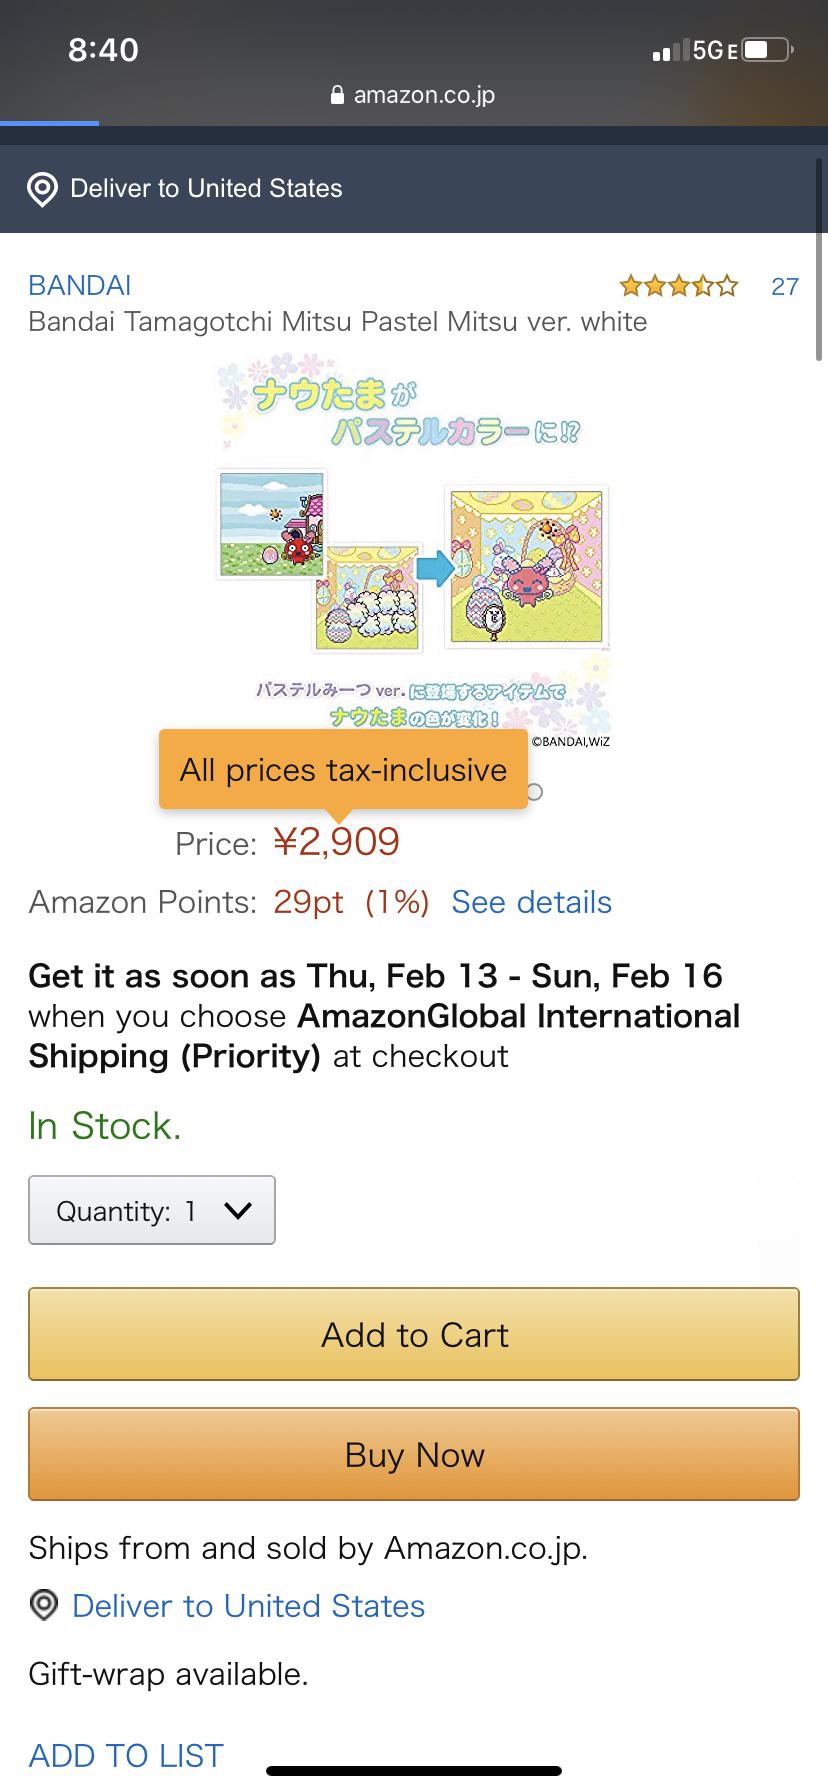Tap the blue page loading progress bar

point(50,124)
